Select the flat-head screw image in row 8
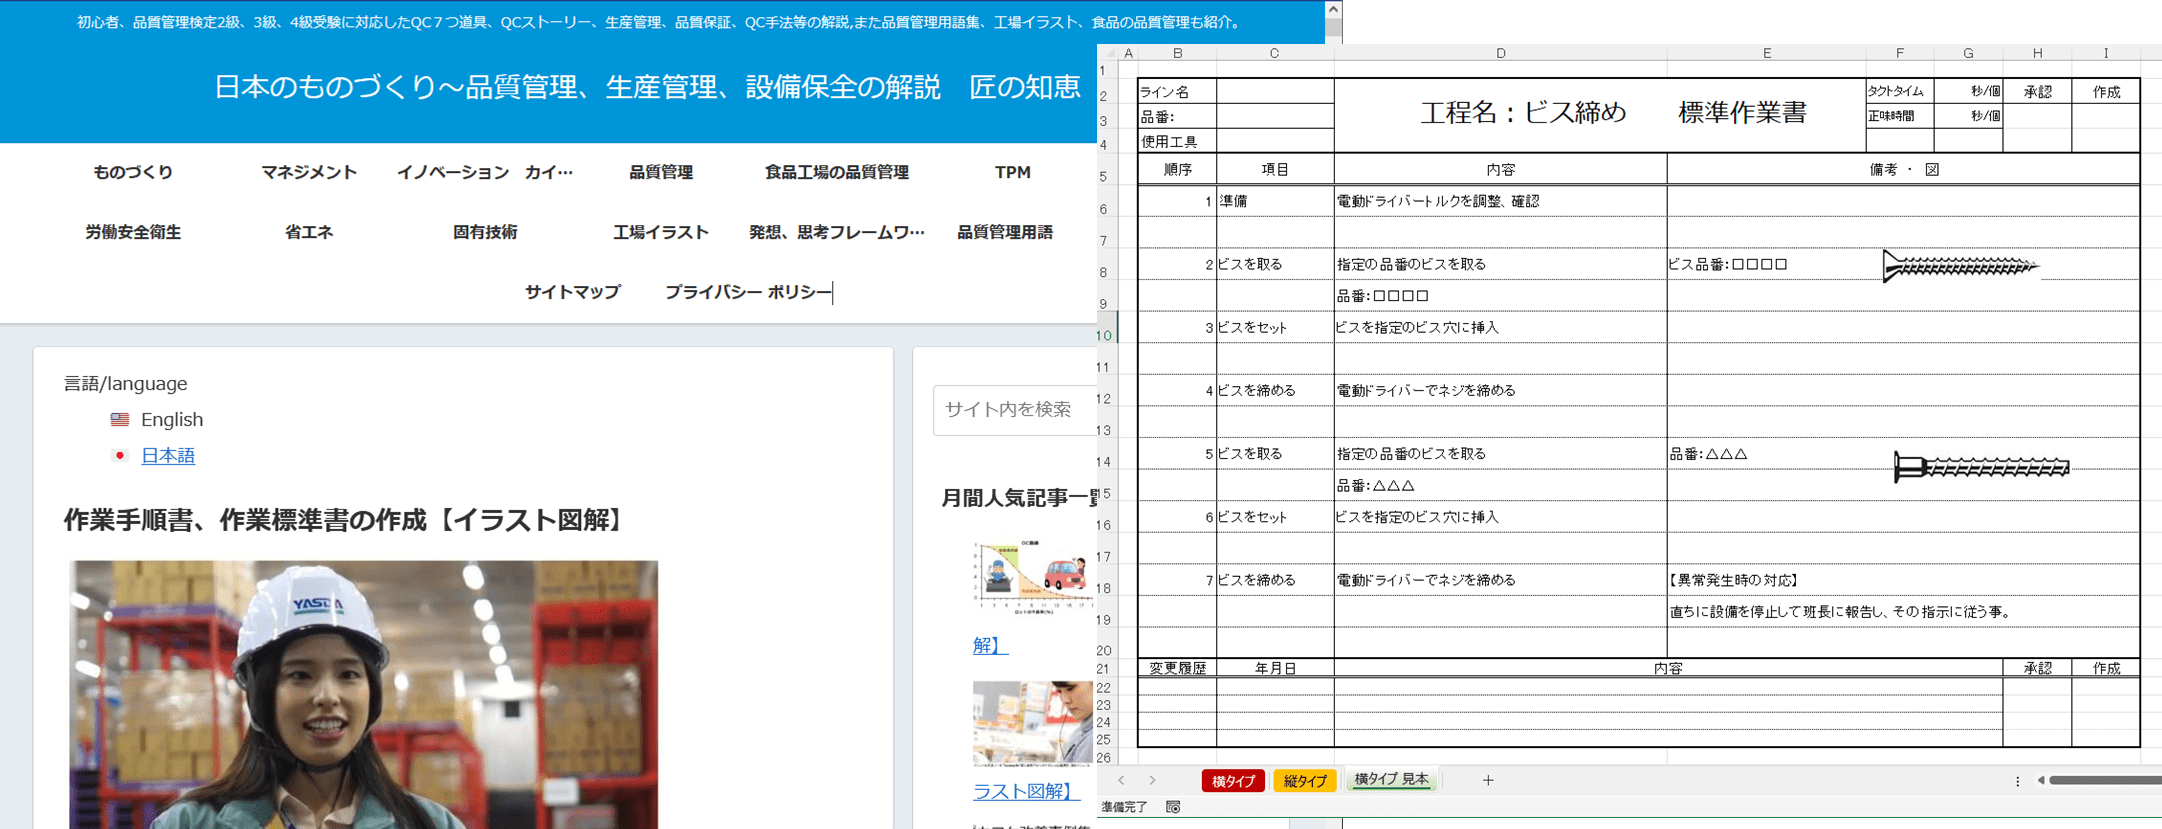 click(1960, 266)
